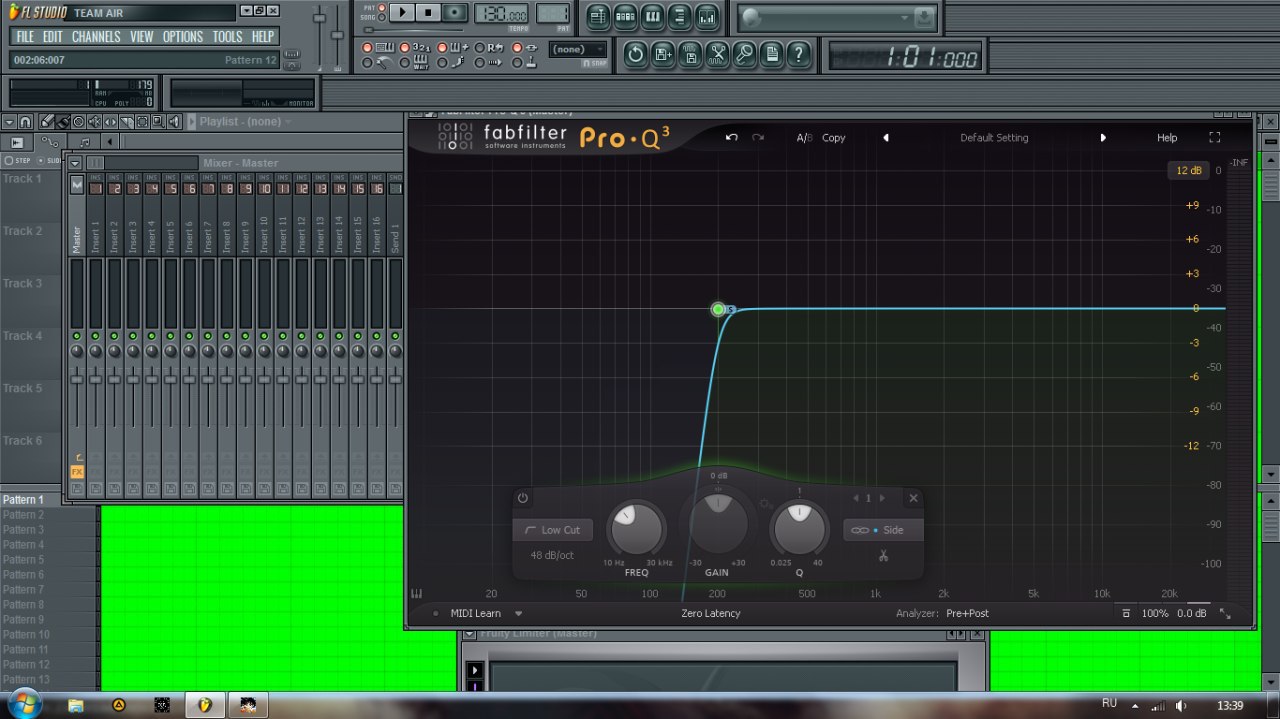The width and height of the screenshot is (1280, 719).
Task: Open the Mixer view button
Action: (x=707, y=16)
